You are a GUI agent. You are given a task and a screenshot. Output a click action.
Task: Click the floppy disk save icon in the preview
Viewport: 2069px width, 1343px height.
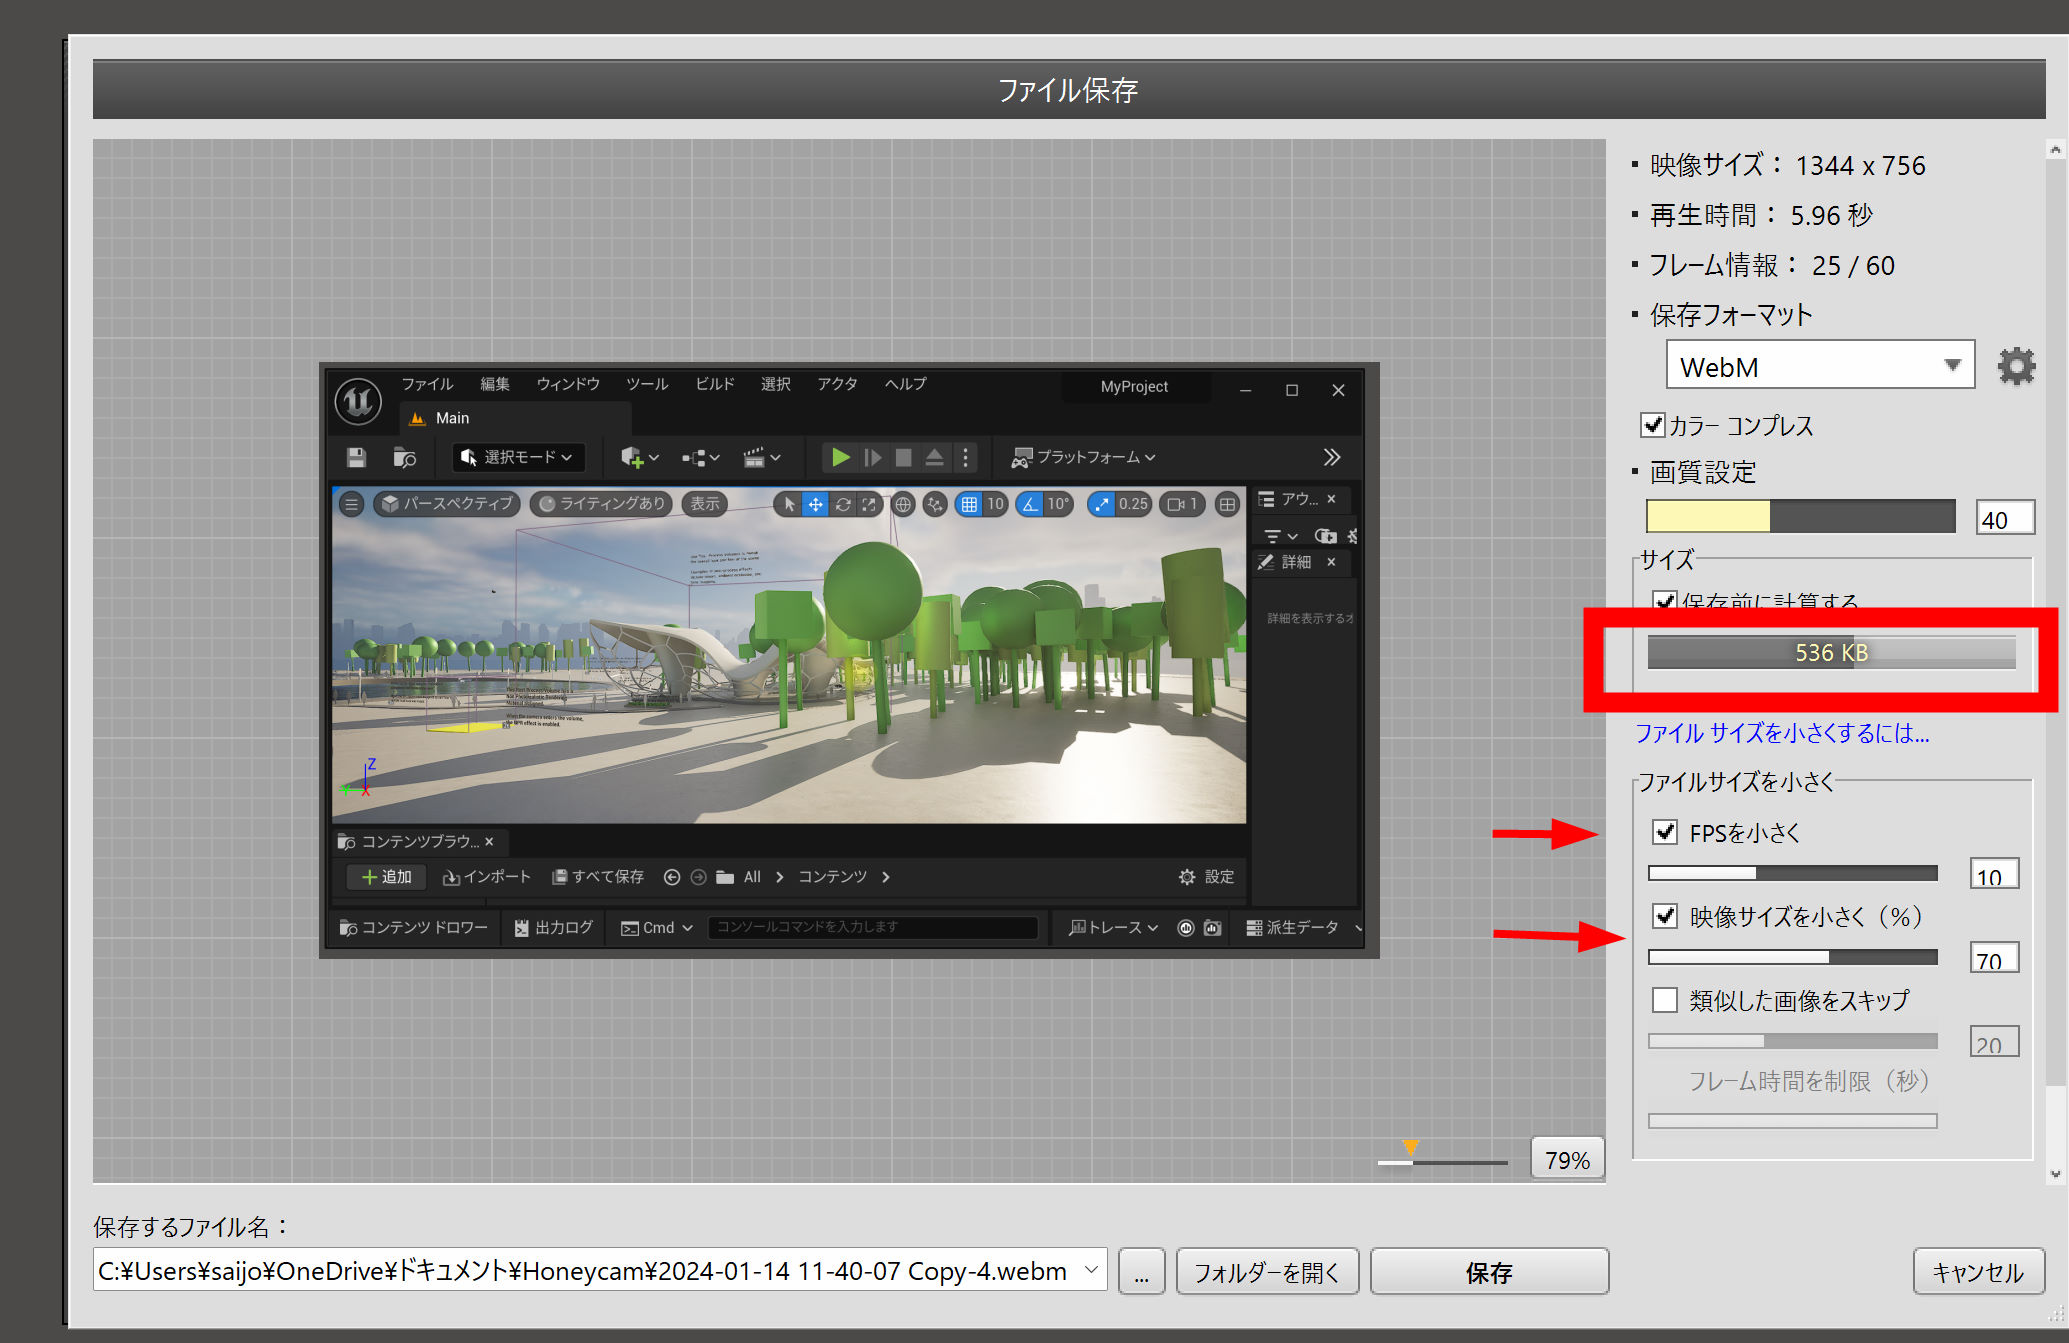(356, 457)
